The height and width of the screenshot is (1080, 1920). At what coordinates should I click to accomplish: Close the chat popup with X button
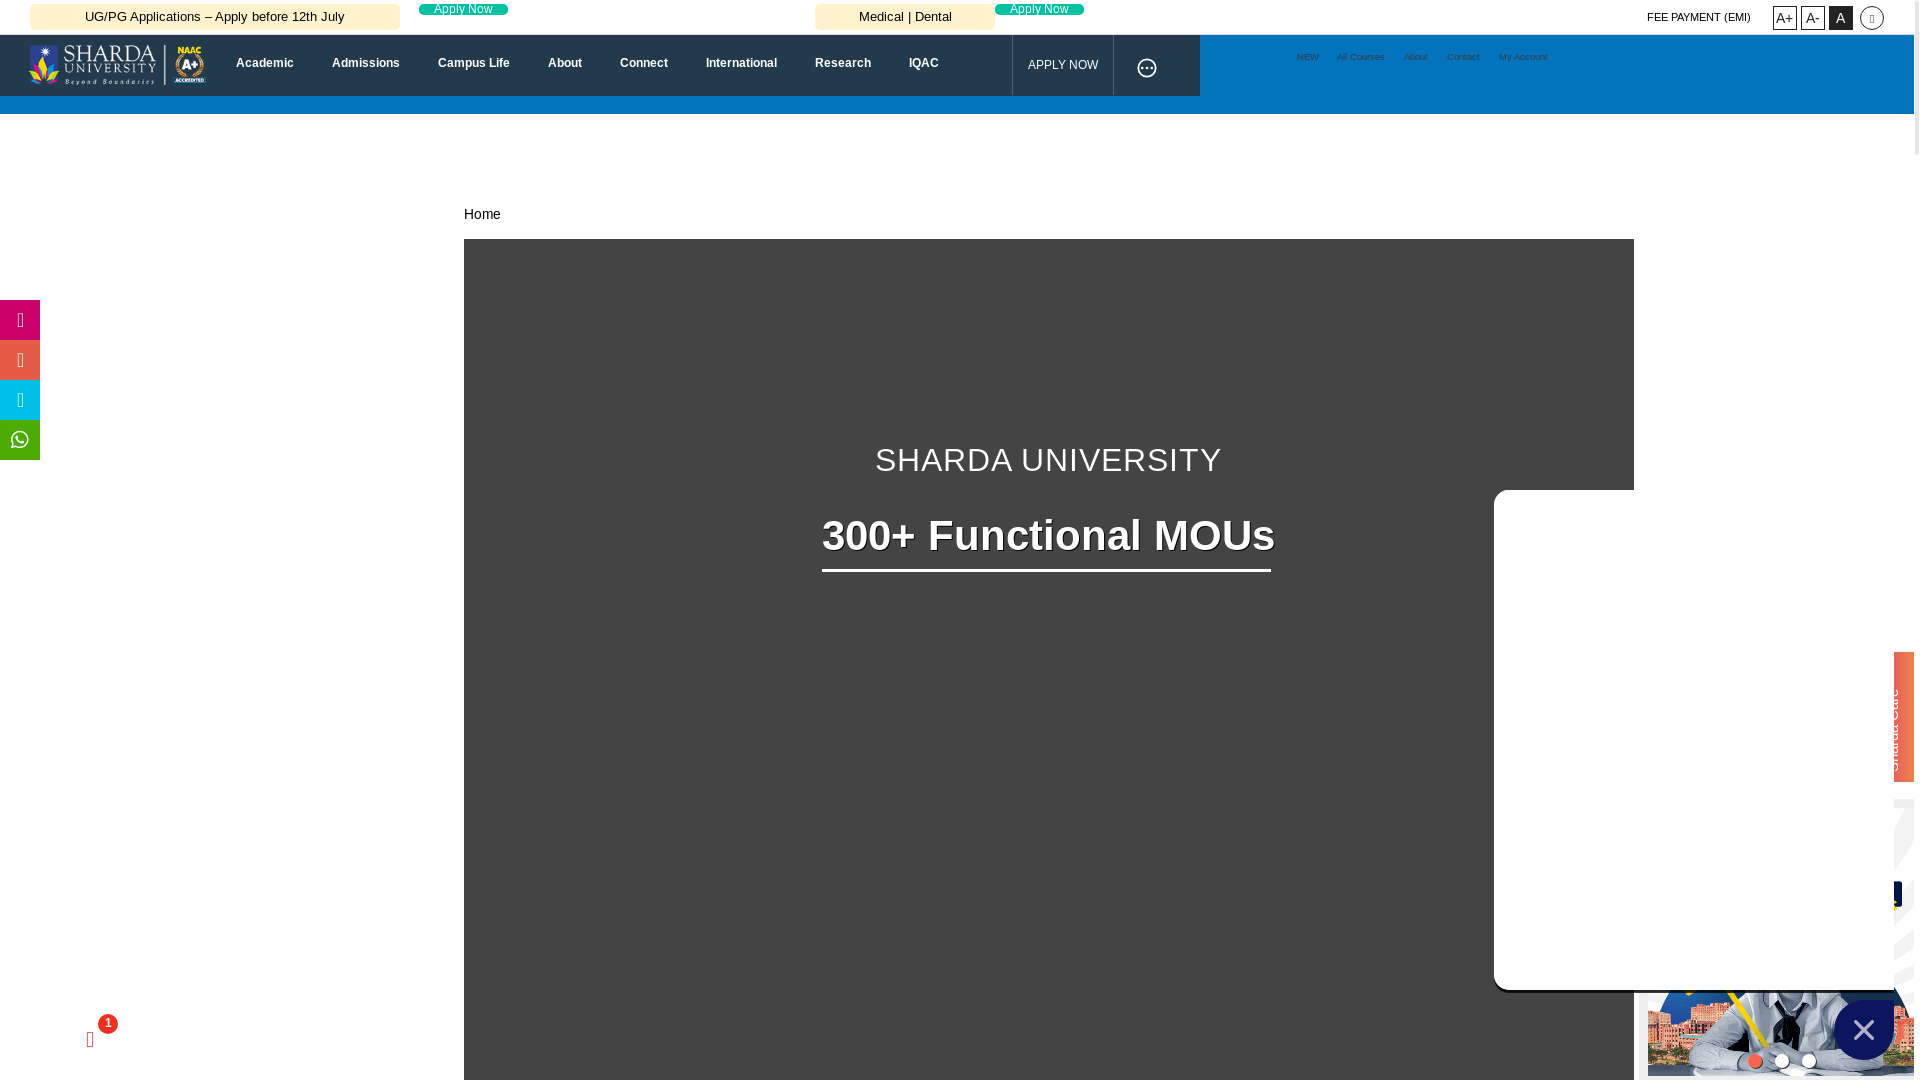pos(1864,1030)
